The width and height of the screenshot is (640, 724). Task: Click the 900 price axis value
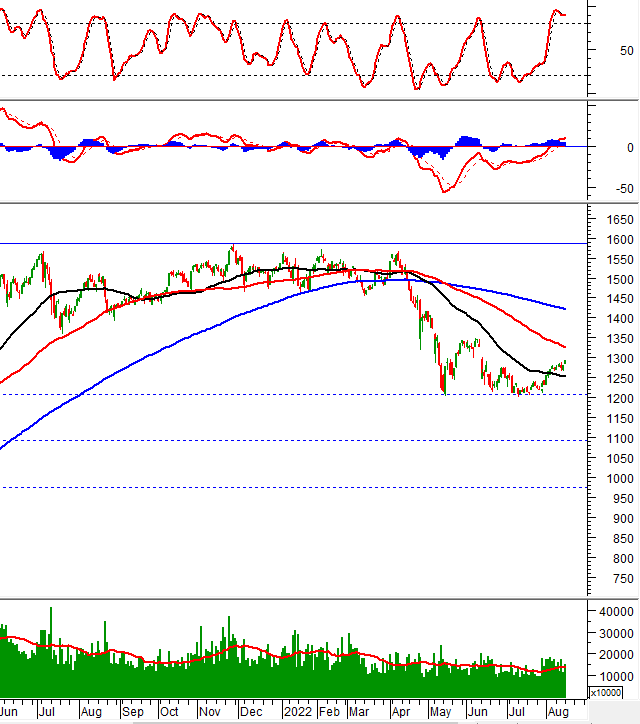coord(623,519)
